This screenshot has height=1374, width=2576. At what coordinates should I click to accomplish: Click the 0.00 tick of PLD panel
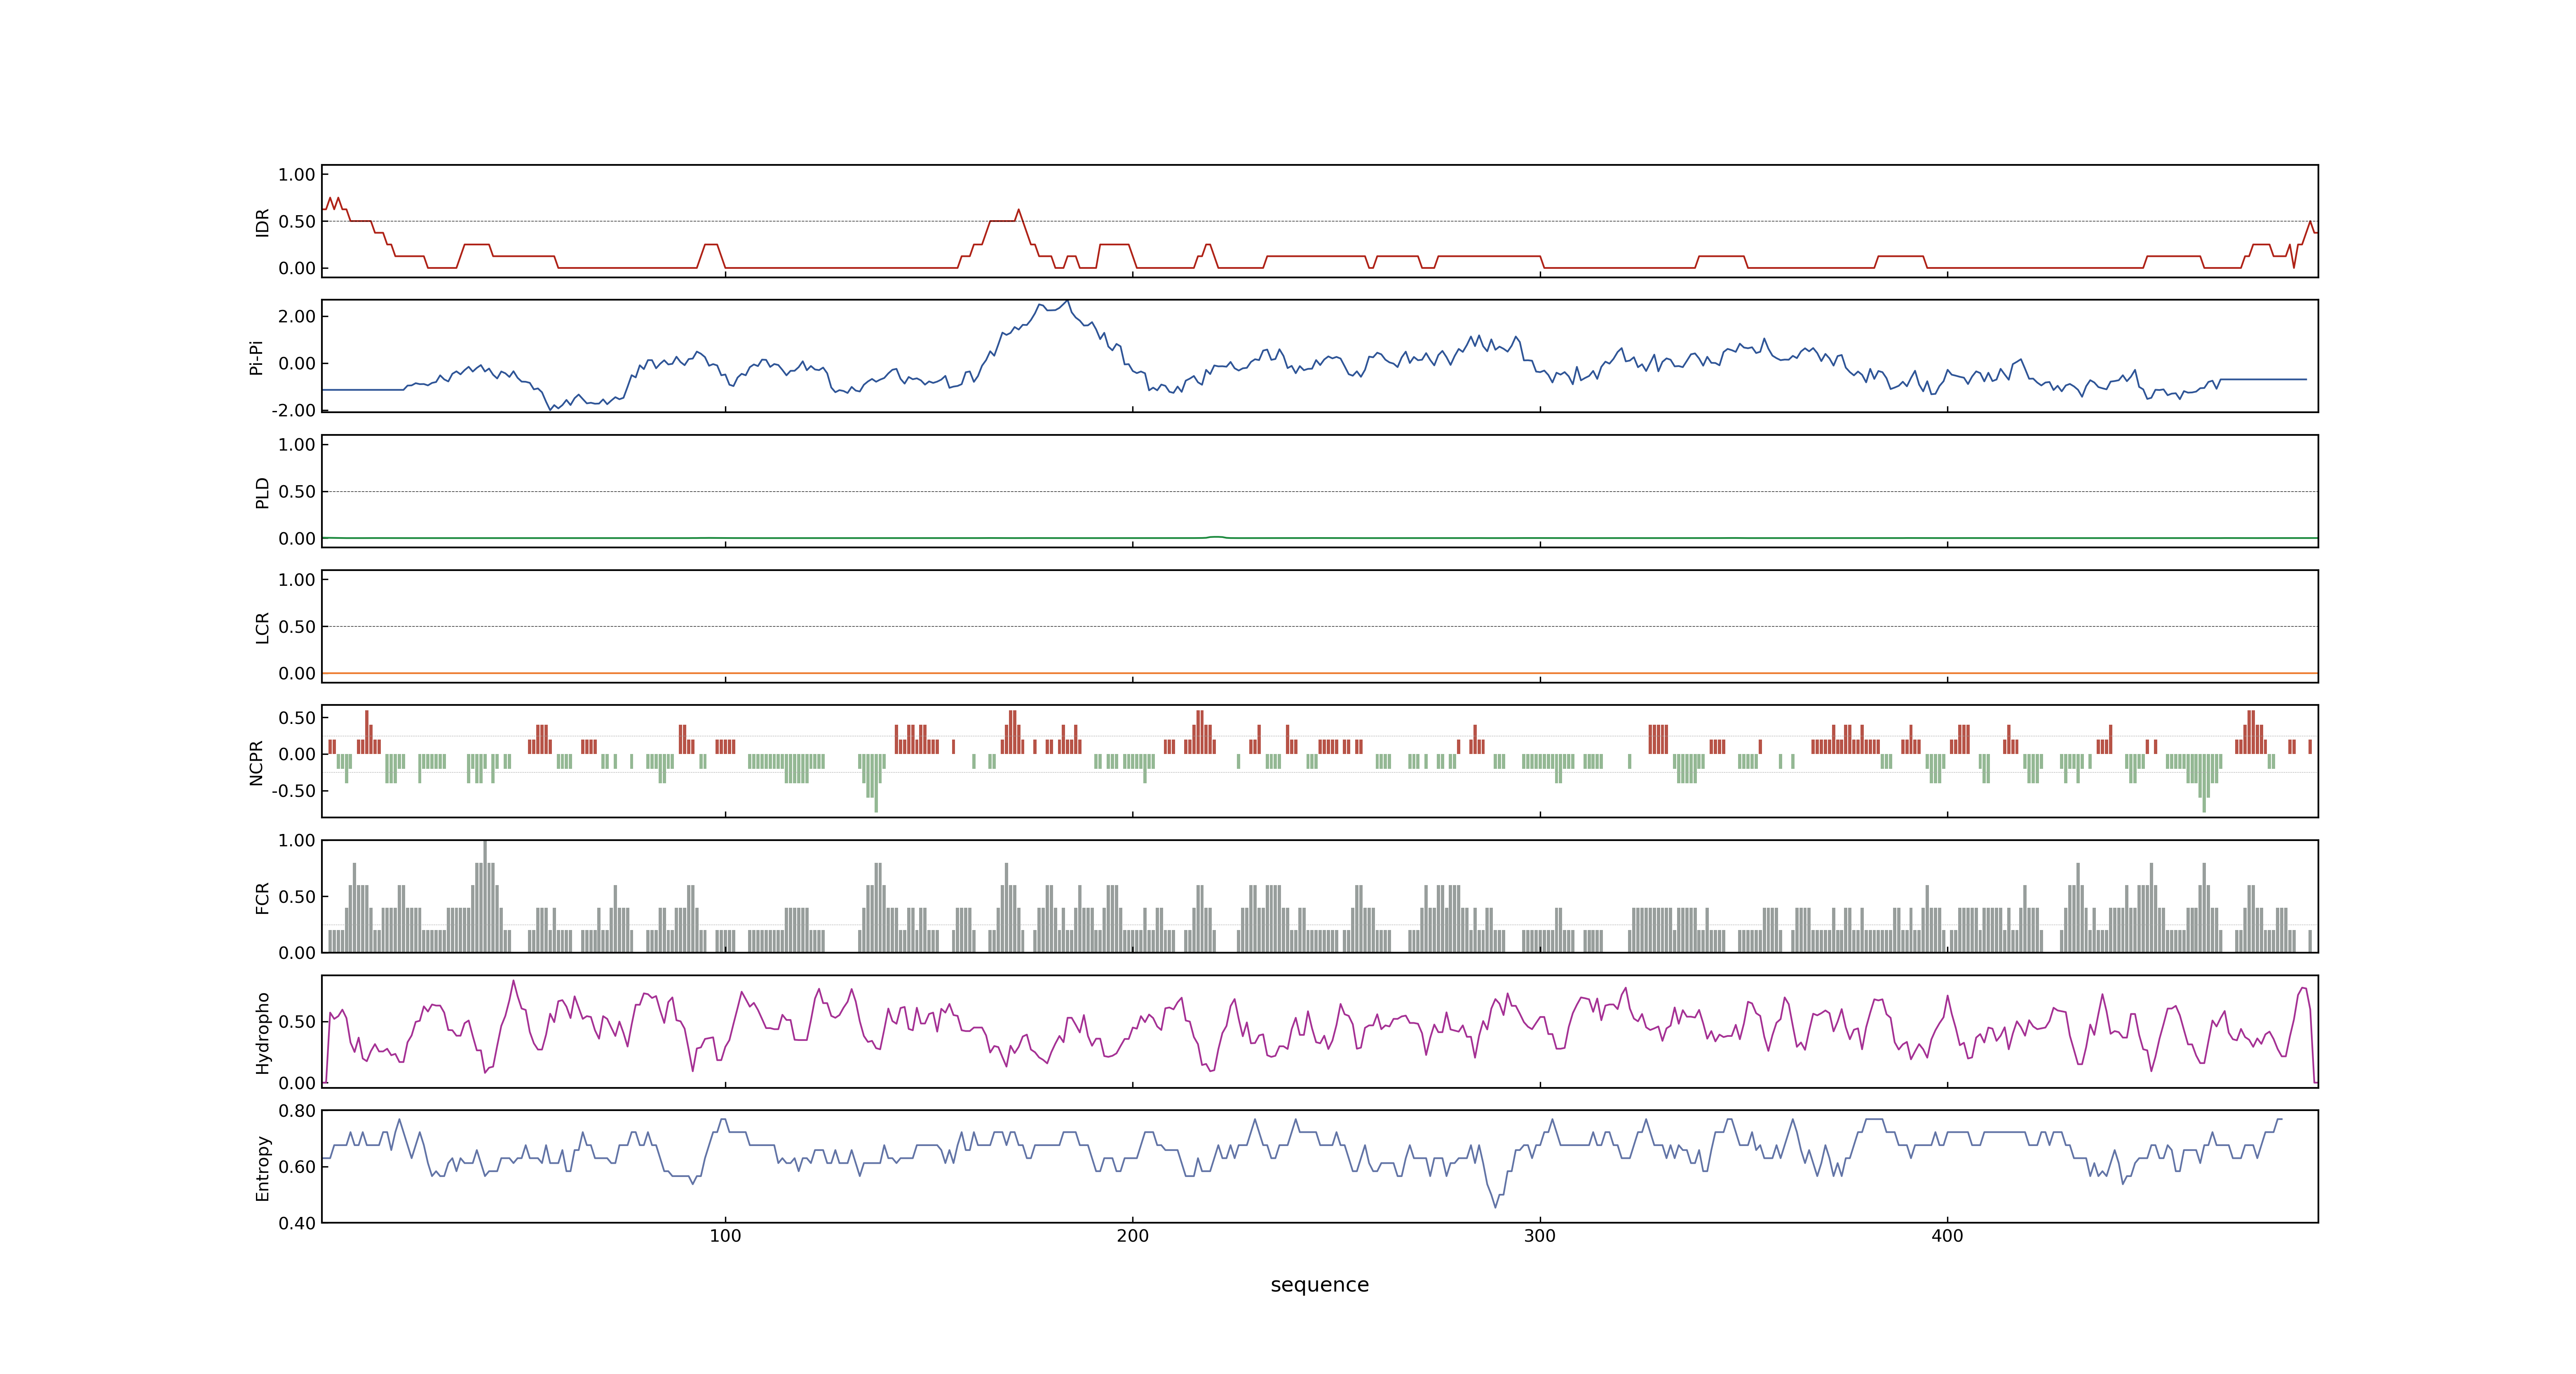pos(297,538)
